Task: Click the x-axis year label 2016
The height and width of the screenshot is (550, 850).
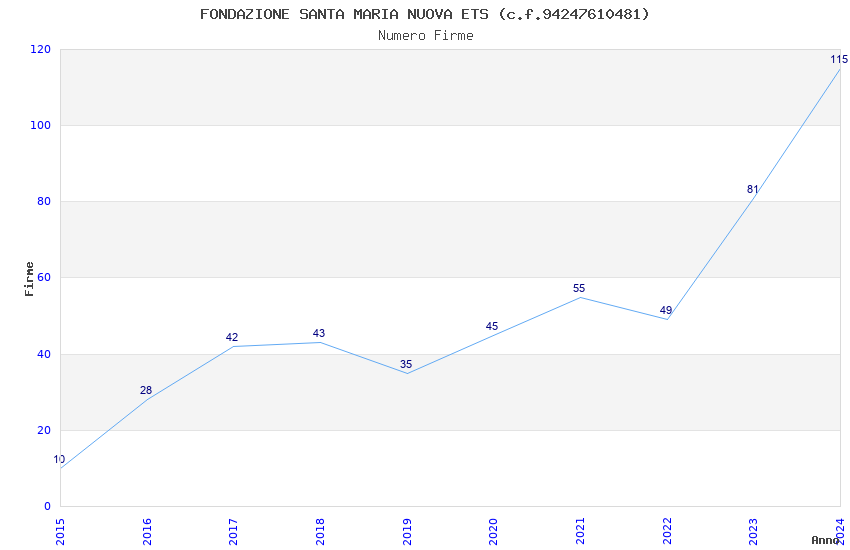Action: (x=147, y=532)
